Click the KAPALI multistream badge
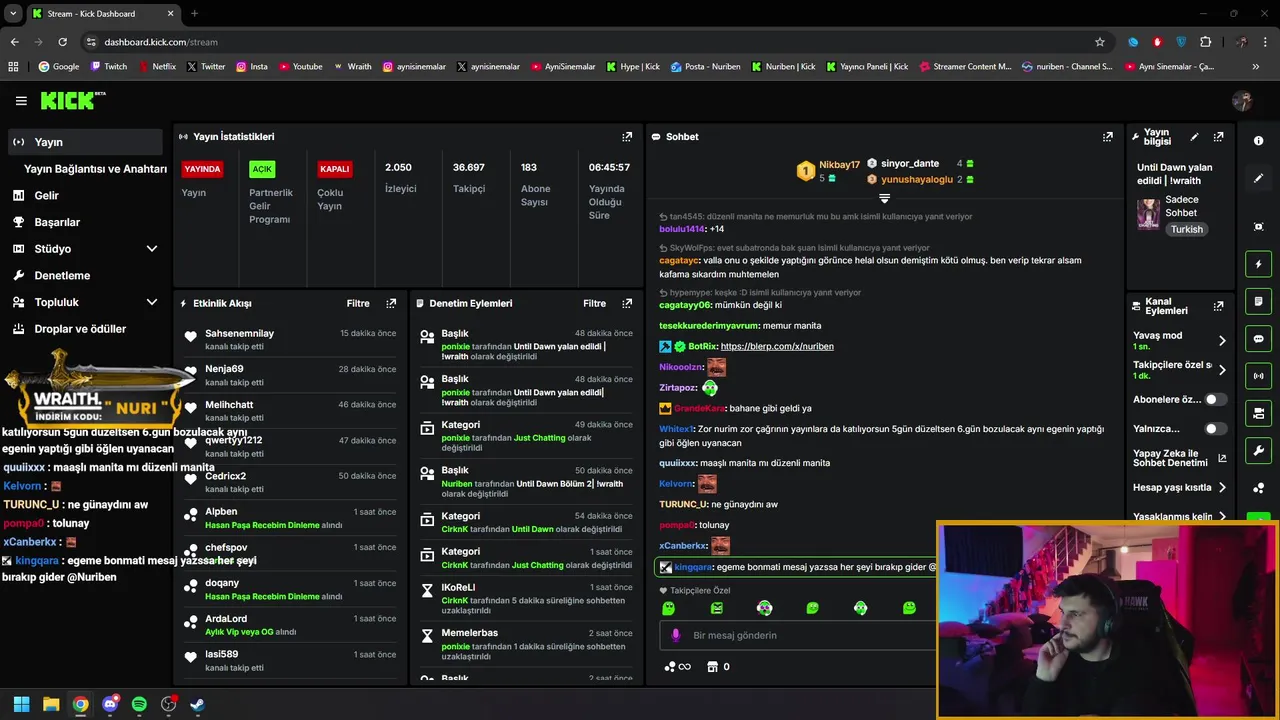The width and height of the screenshot is (1280, 720). pos(335,169)
